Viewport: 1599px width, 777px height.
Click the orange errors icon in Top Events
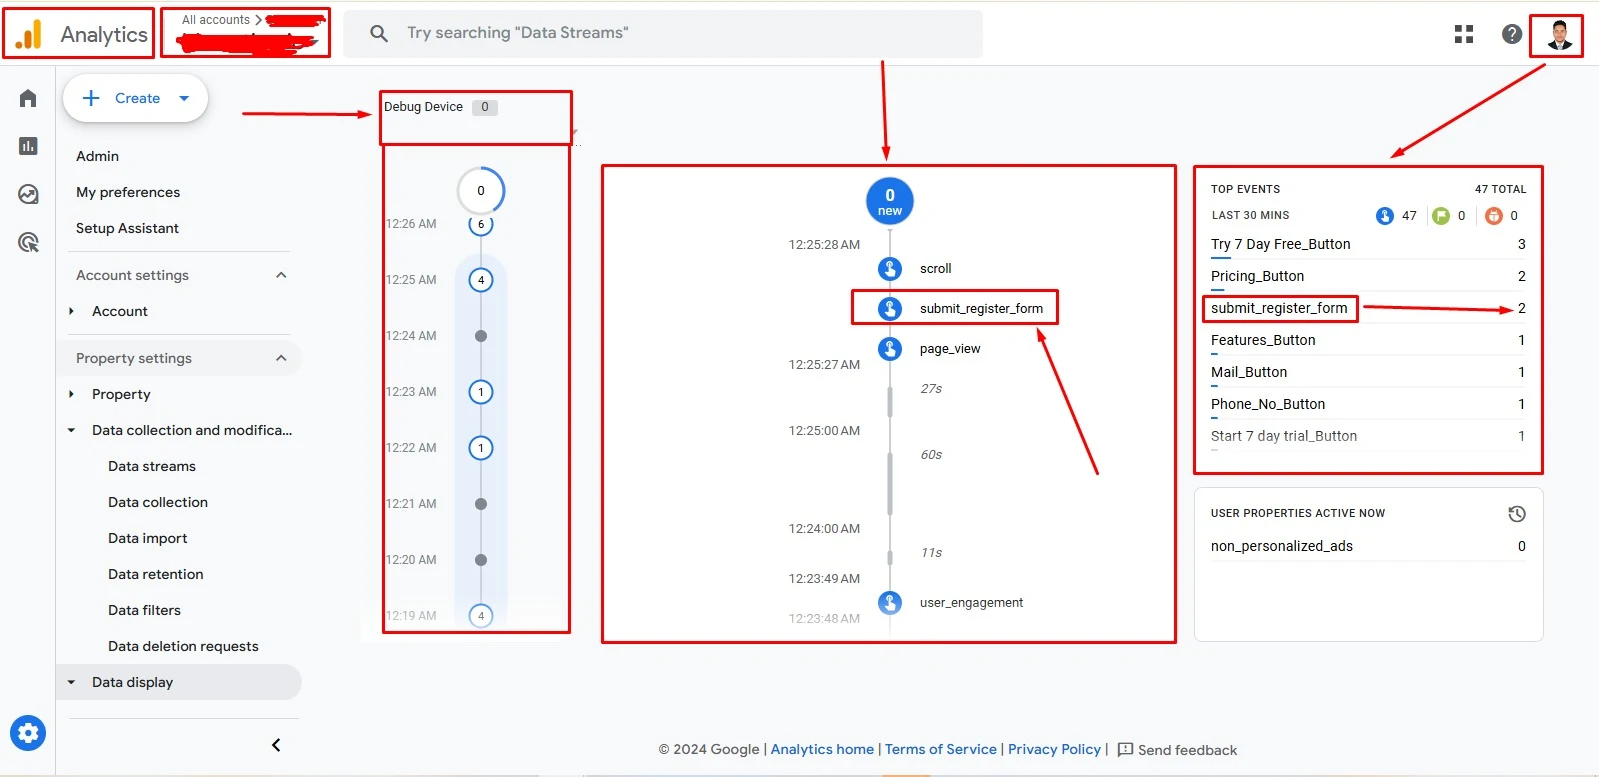pyautogui.click(x=1494, y=216)
